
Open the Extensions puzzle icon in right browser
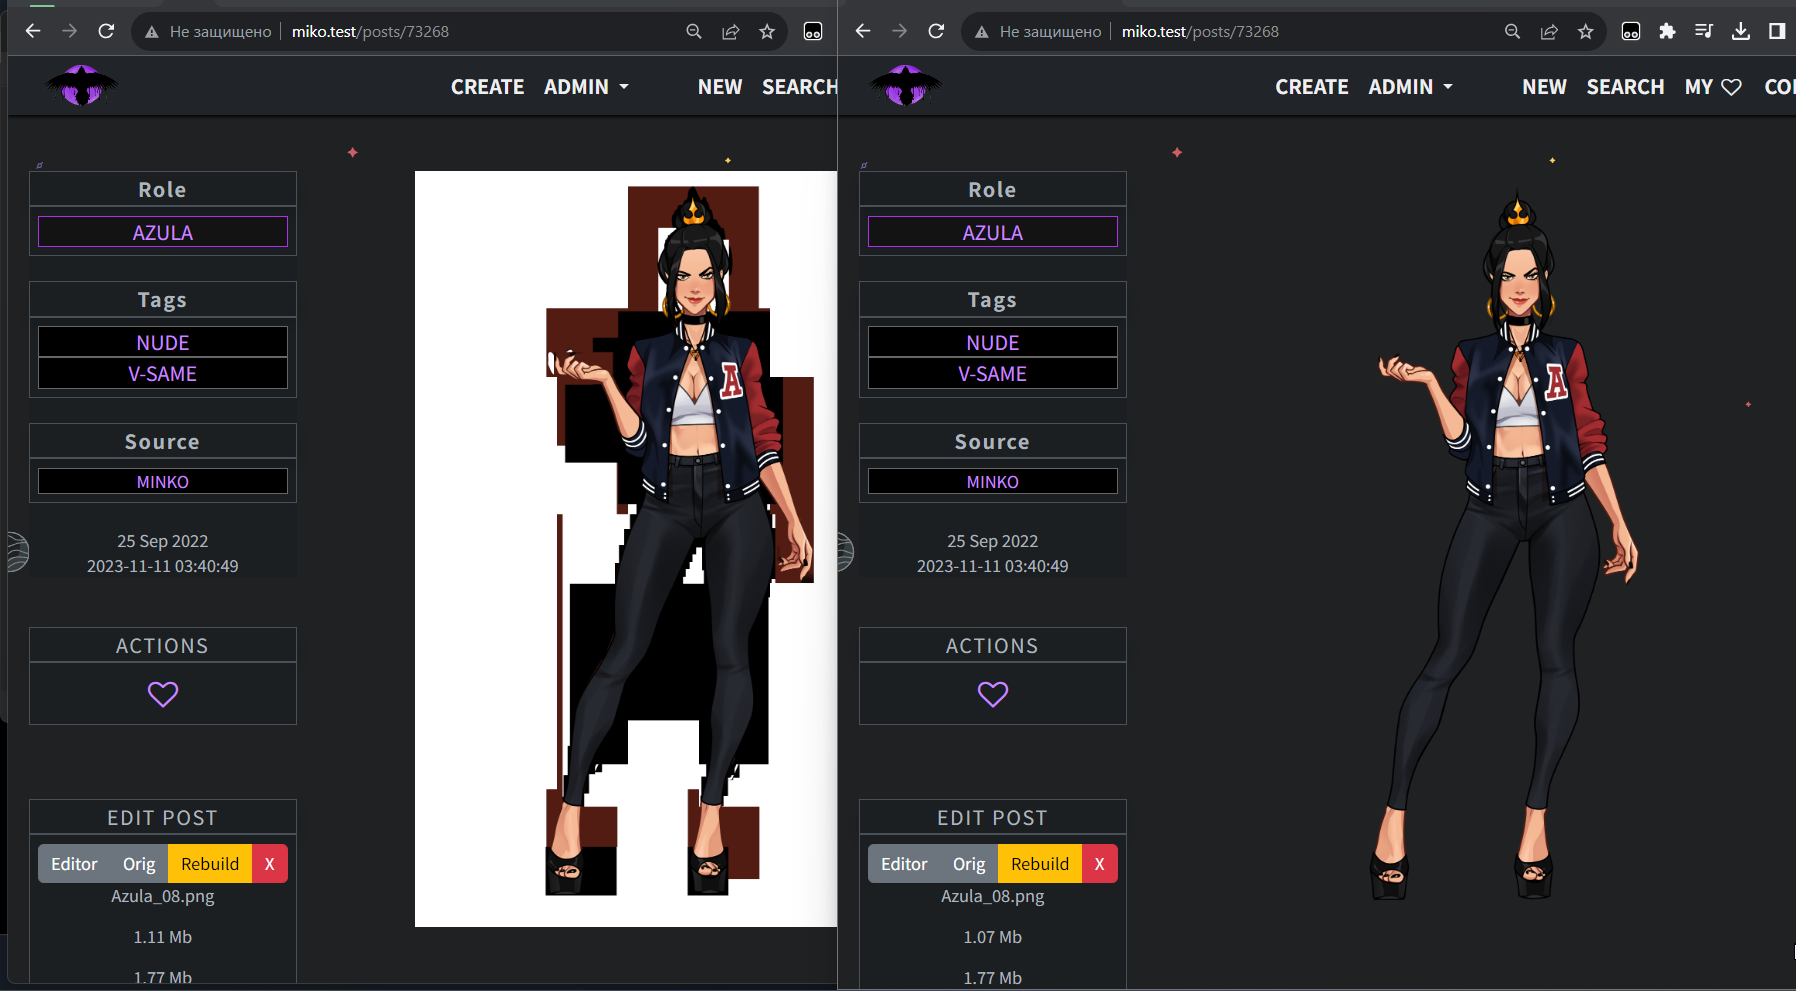click(1667, 31)
